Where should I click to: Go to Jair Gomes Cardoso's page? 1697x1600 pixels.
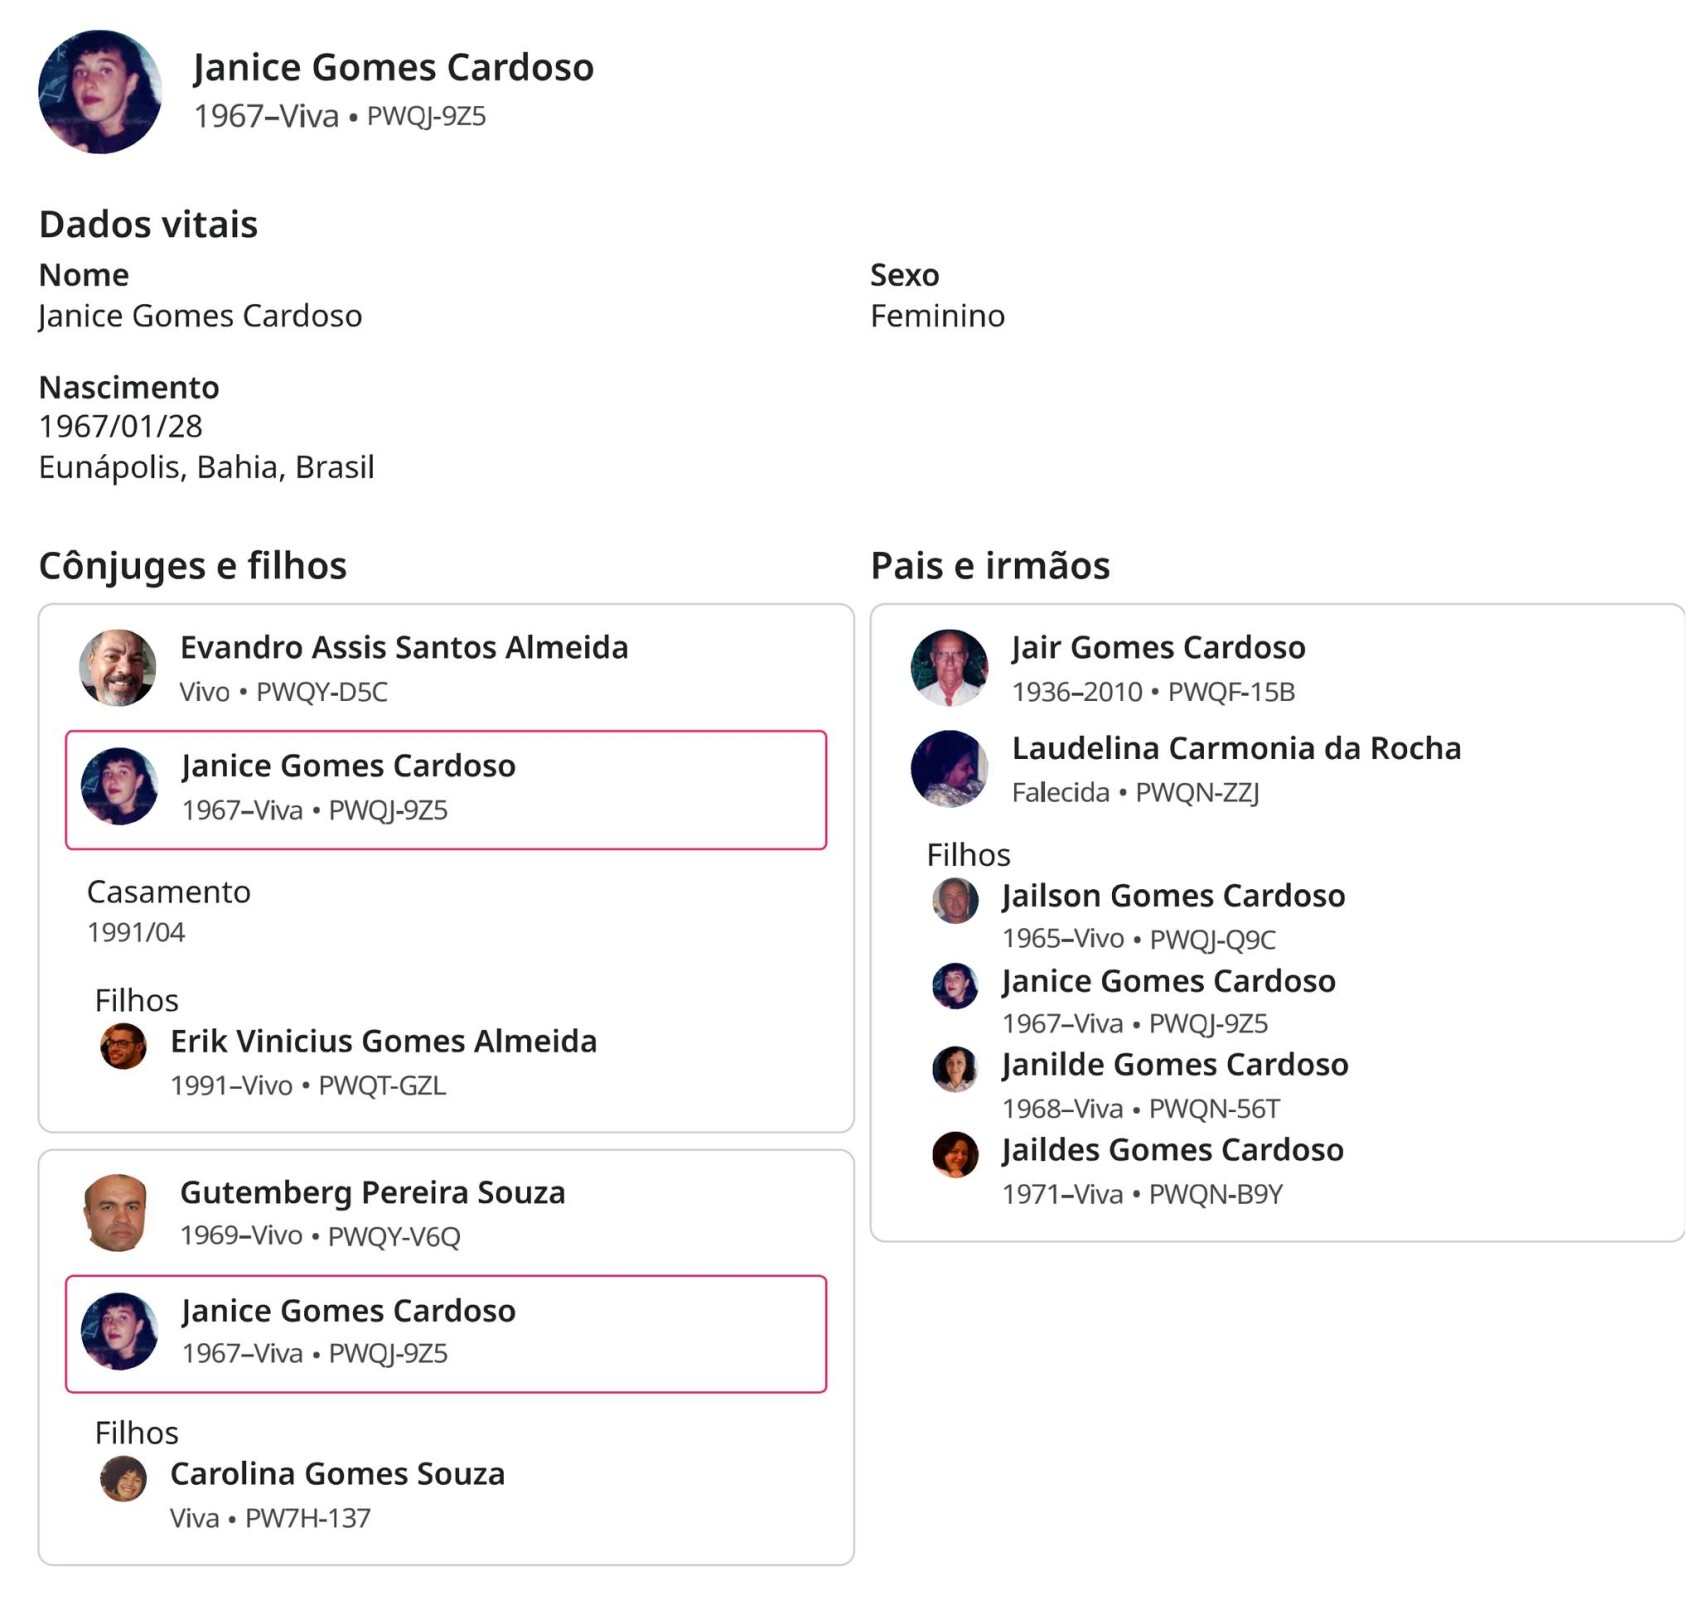tap(1158, 647)
